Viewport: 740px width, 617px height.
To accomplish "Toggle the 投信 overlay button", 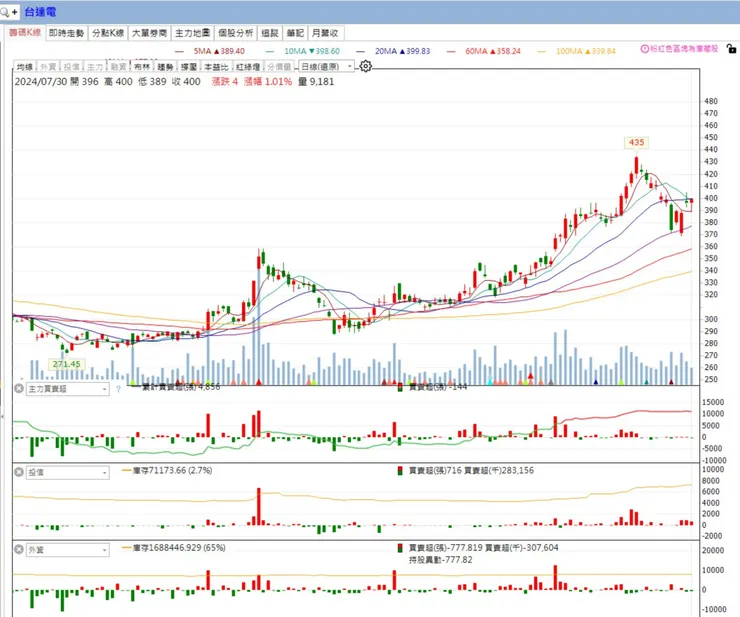I will [x=71, y=67].
